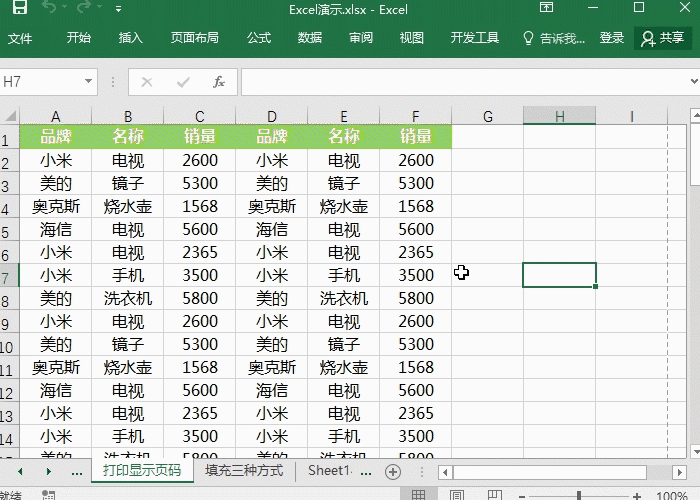Expand the Name Box dropdown arrow

click(x=89, y=82)
